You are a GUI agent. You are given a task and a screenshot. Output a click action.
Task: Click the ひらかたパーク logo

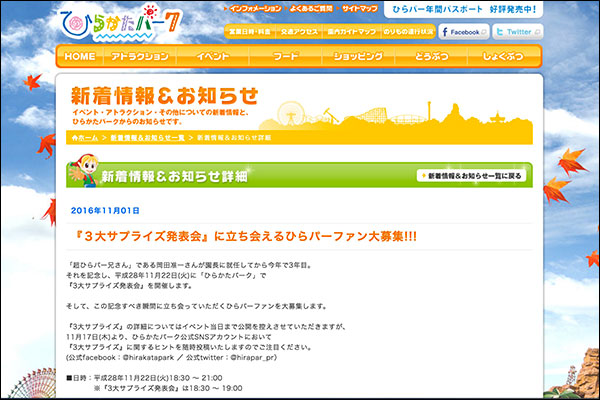pos(121,23)
